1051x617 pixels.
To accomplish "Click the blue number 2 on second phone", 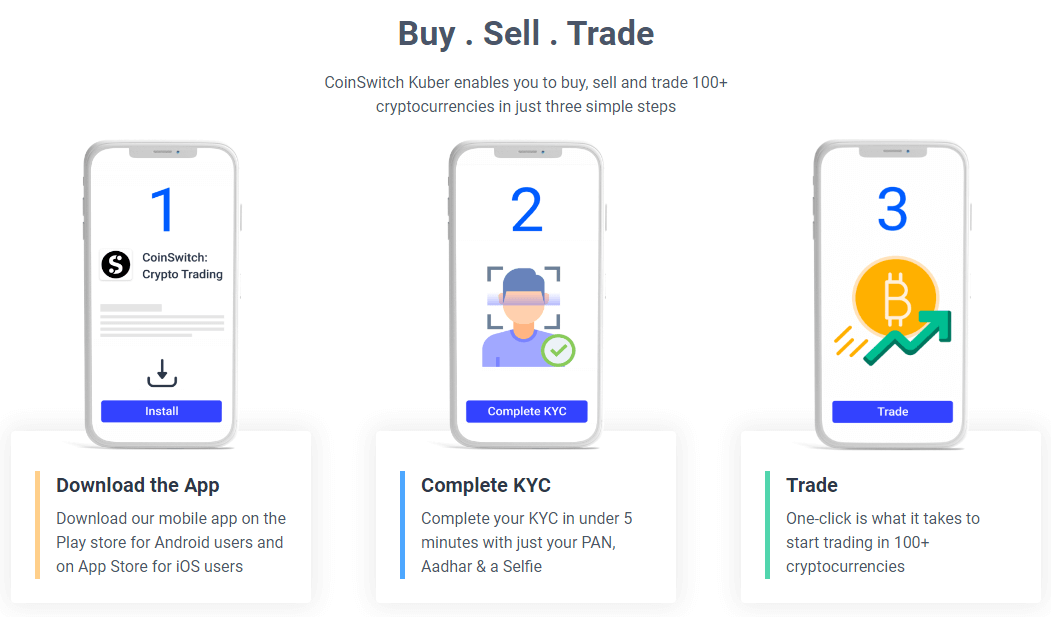I will point(527,210).
